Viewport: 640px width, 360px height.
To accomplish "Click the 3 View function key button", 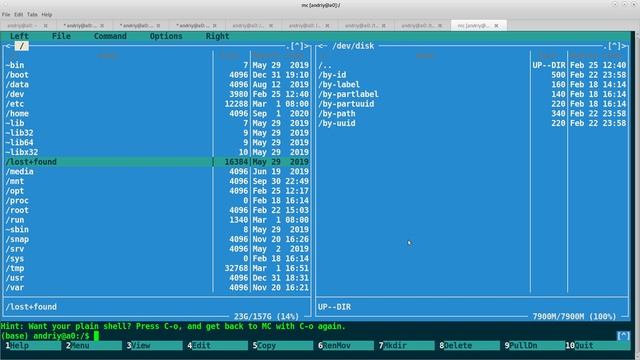I will [x=154, y=346].
